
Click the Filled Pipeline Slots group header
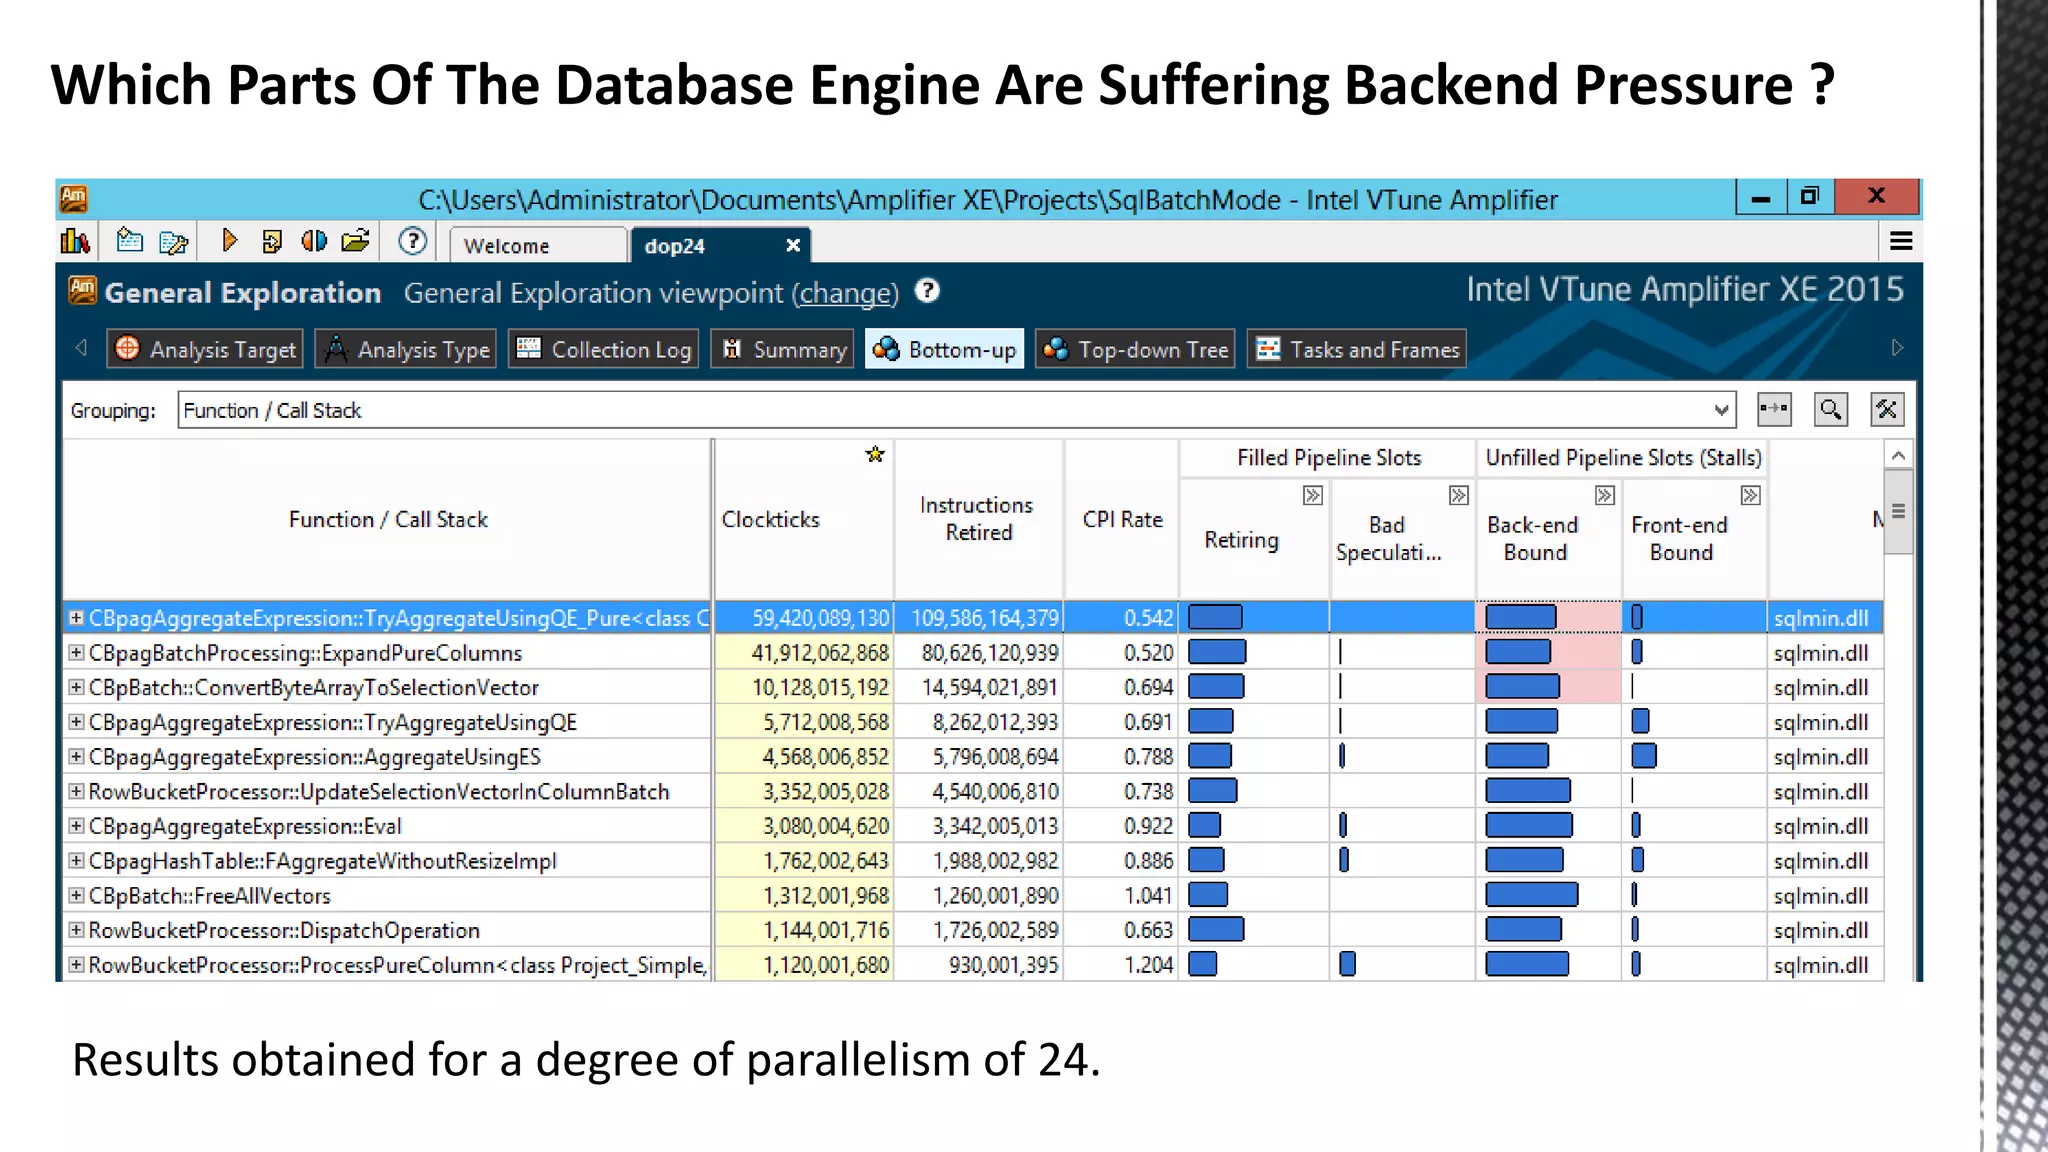[1328, 457]
